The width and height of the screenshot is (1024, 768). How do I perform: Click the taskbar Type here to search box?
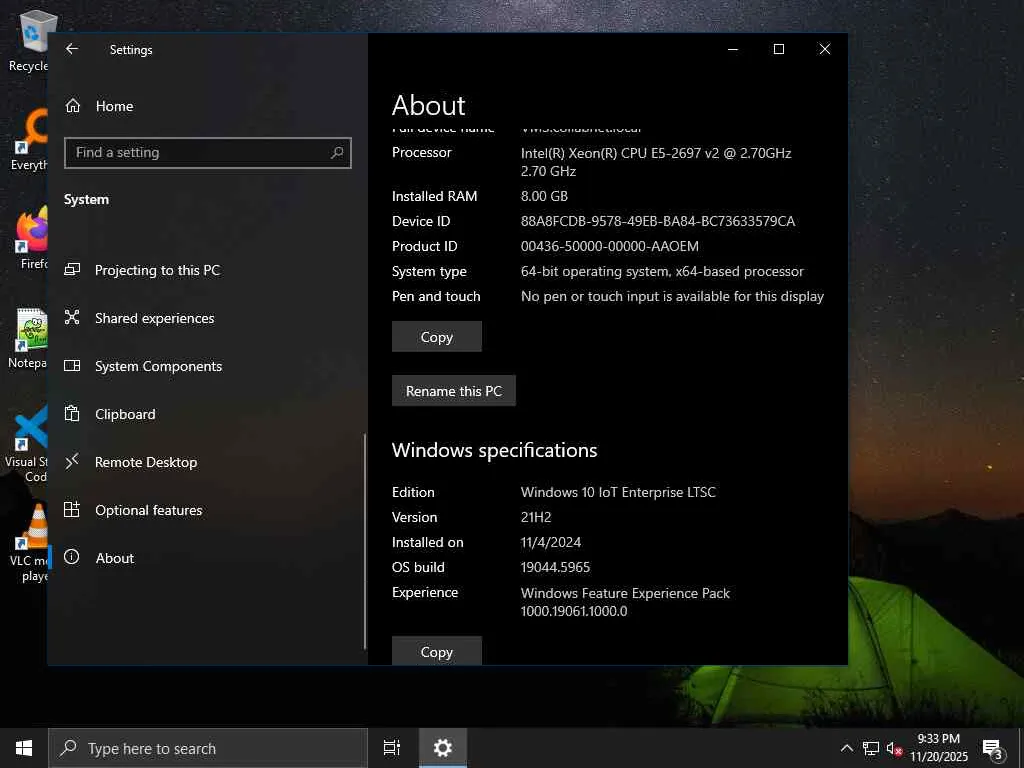(208, 748)
